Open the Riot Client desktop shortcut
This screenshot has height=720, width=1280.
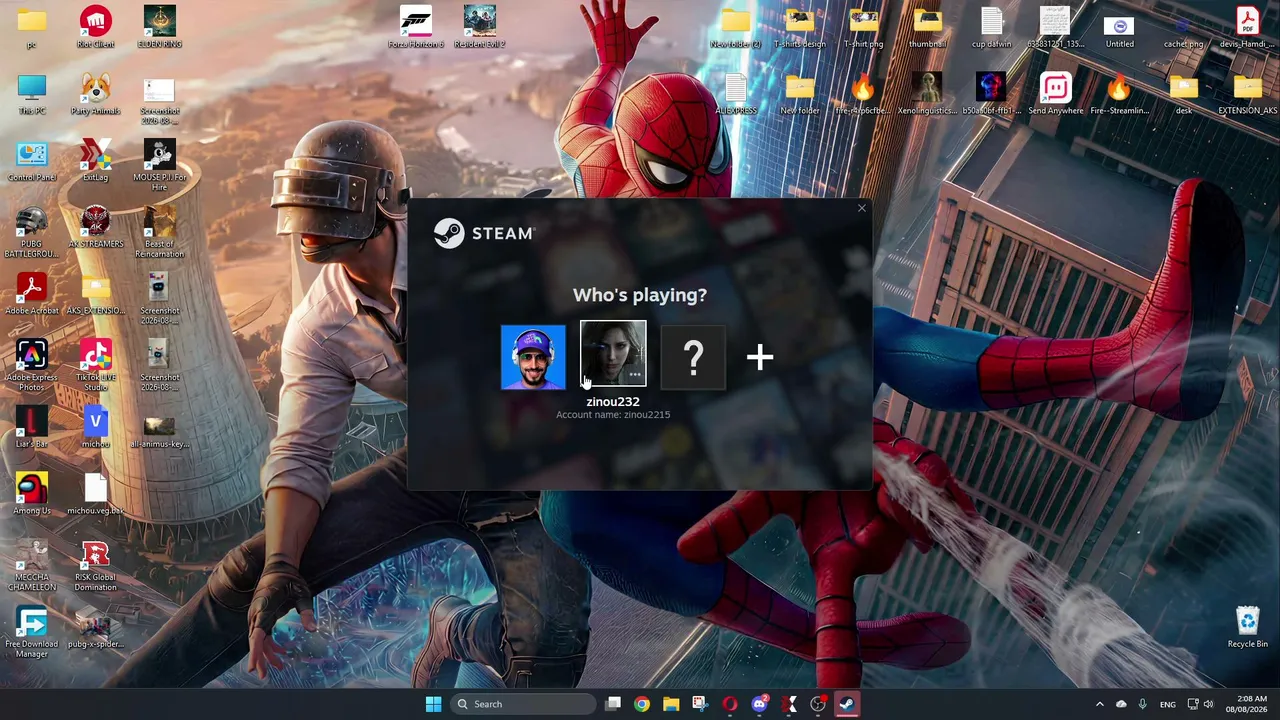(96, 27)
